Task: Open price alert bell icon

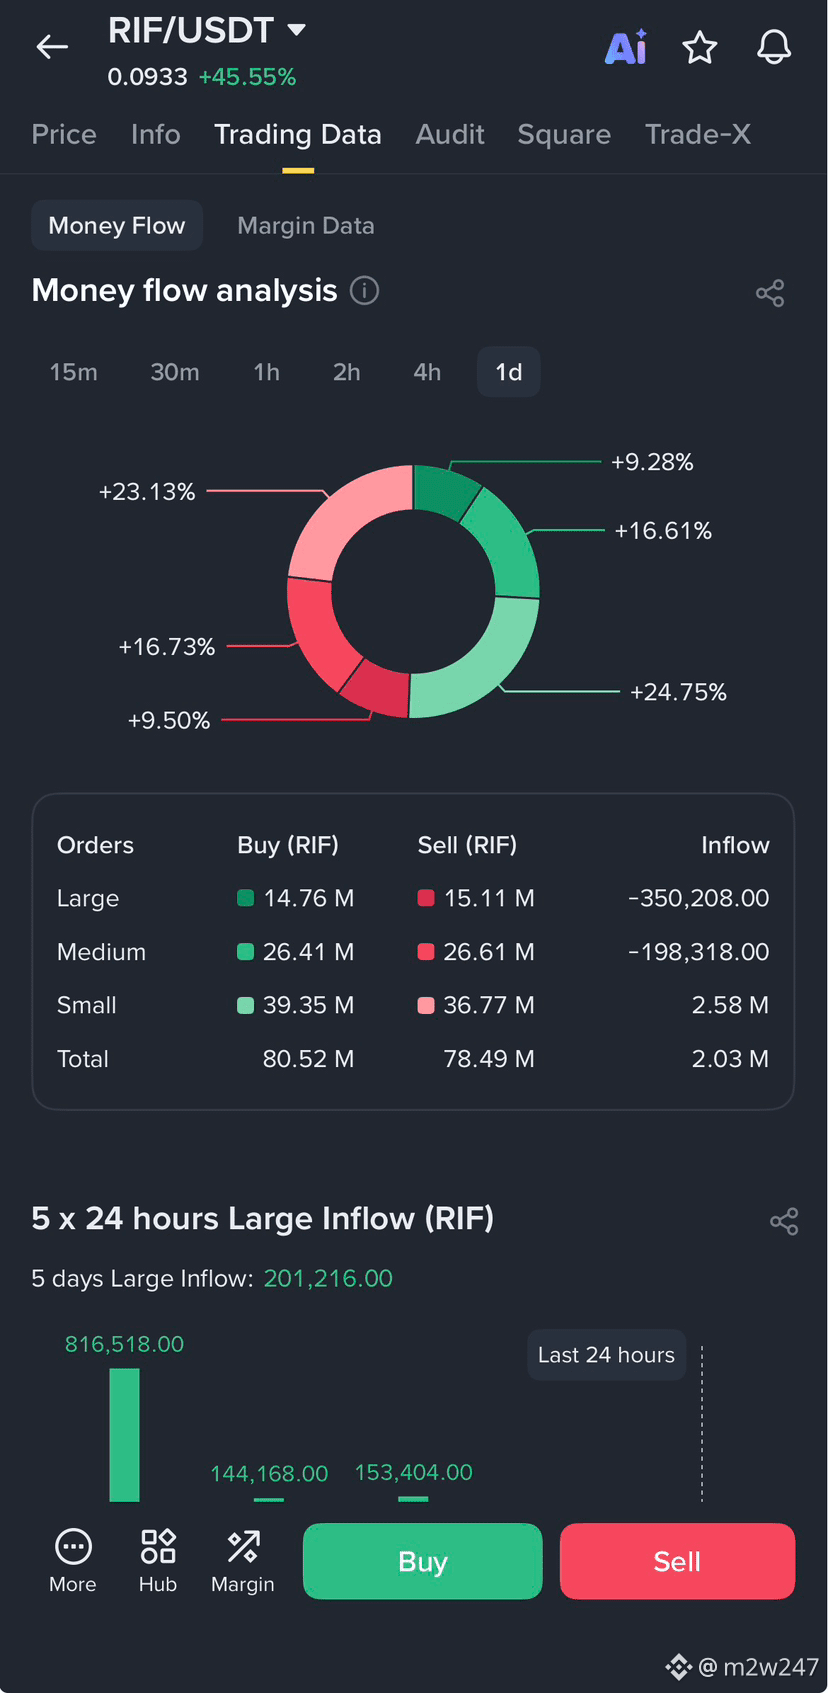Action: [x=774, y=47]
